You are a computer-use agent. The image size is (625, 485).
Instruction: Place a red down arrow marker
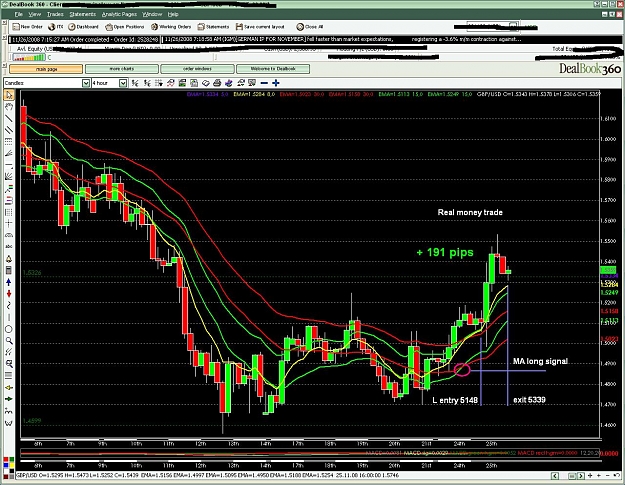pos(9,294)
